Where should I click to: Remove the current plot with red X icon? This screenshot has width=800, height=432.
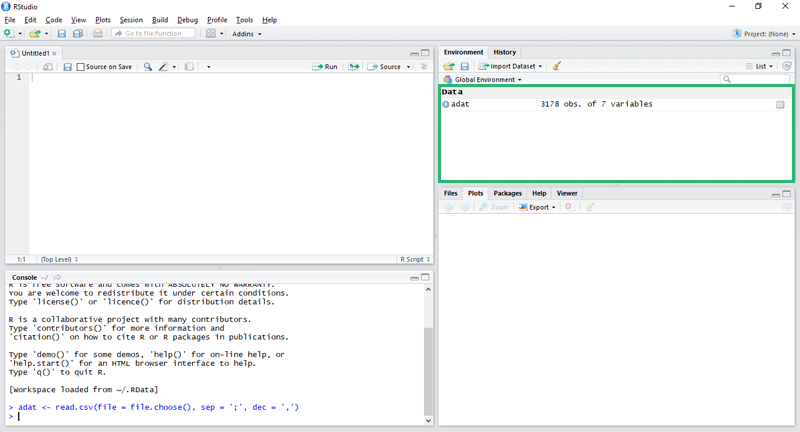coord(568,207)
